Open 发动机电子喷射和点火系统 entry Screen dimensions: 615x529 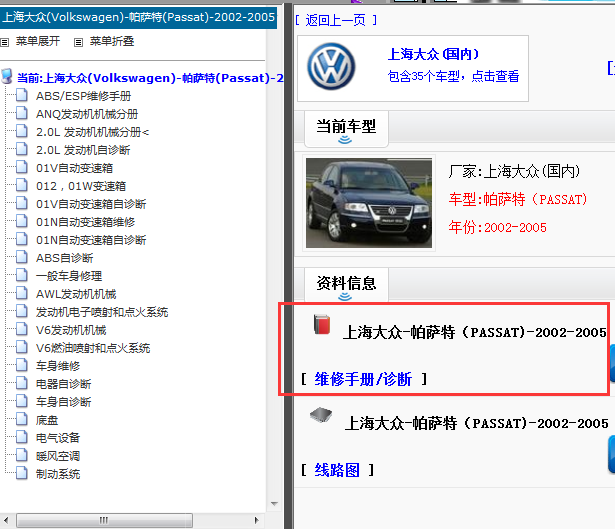click(x=102, y=312)
